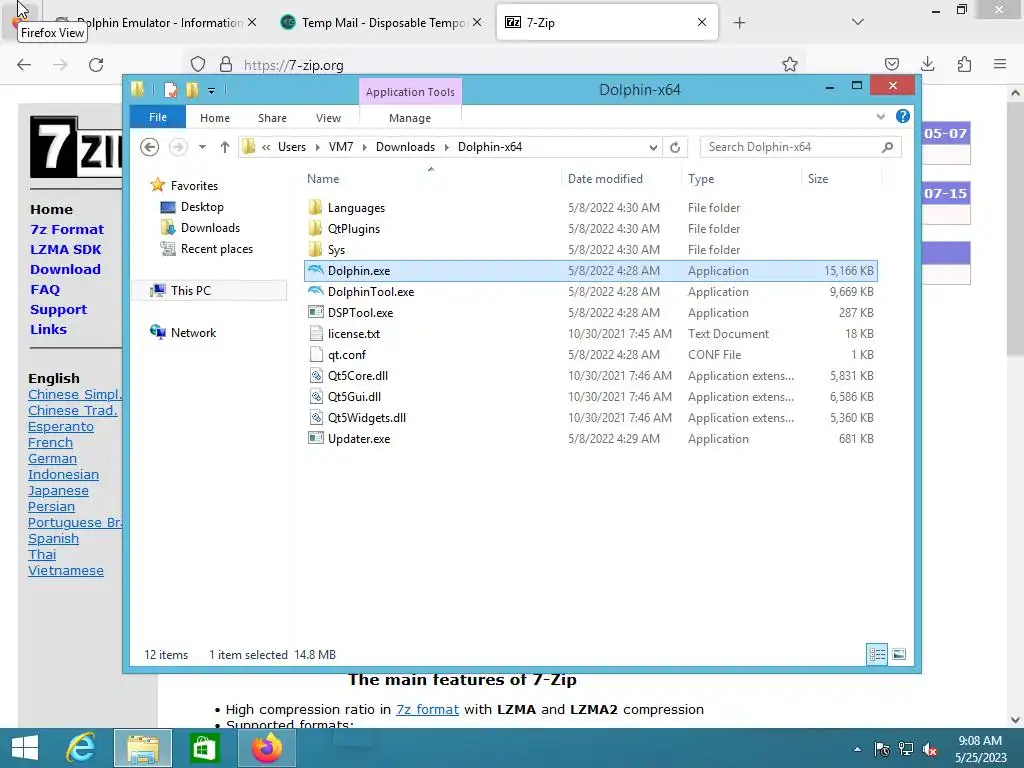Open Firefox downloads panel

pos(927,64)
